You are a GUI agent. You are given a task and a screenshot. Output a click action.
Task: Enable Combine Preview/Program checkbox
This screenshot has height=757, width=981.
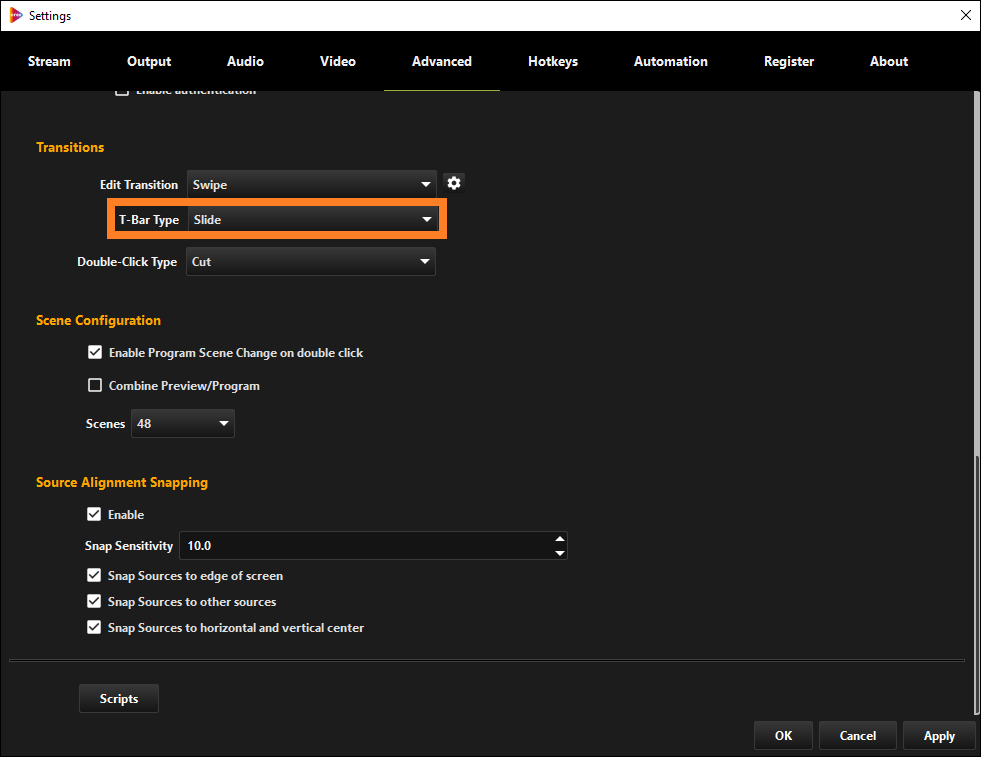(x=95, y=386)
